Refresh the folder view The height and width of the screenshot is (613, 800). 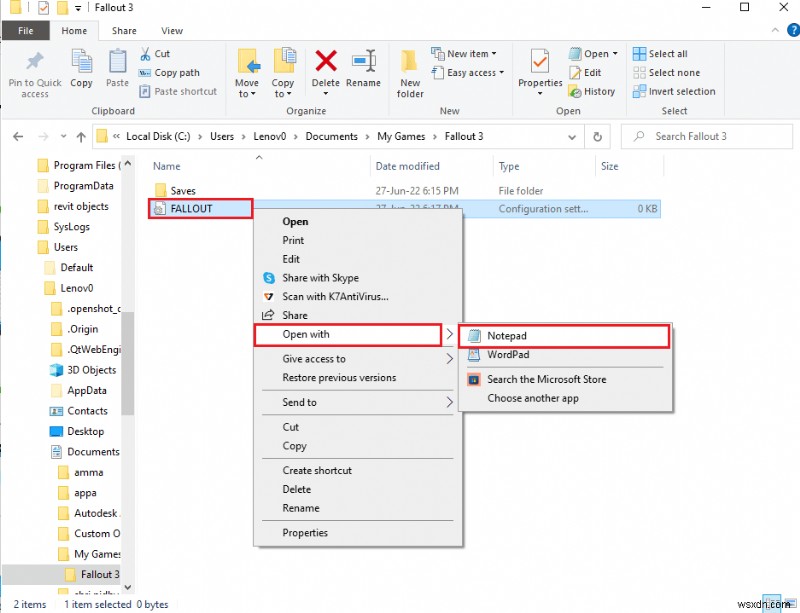(x=597, y=137)
